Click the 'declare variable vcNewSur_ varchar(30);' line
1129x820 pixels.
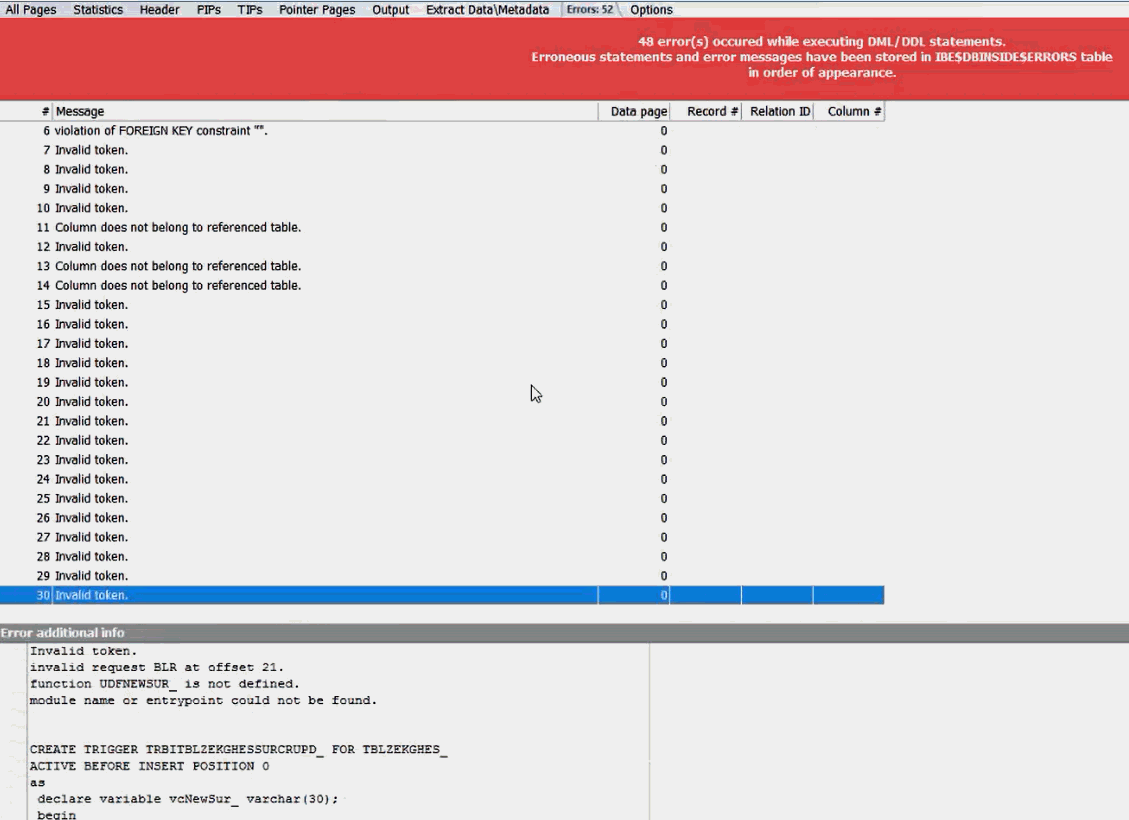coord(187,799)
